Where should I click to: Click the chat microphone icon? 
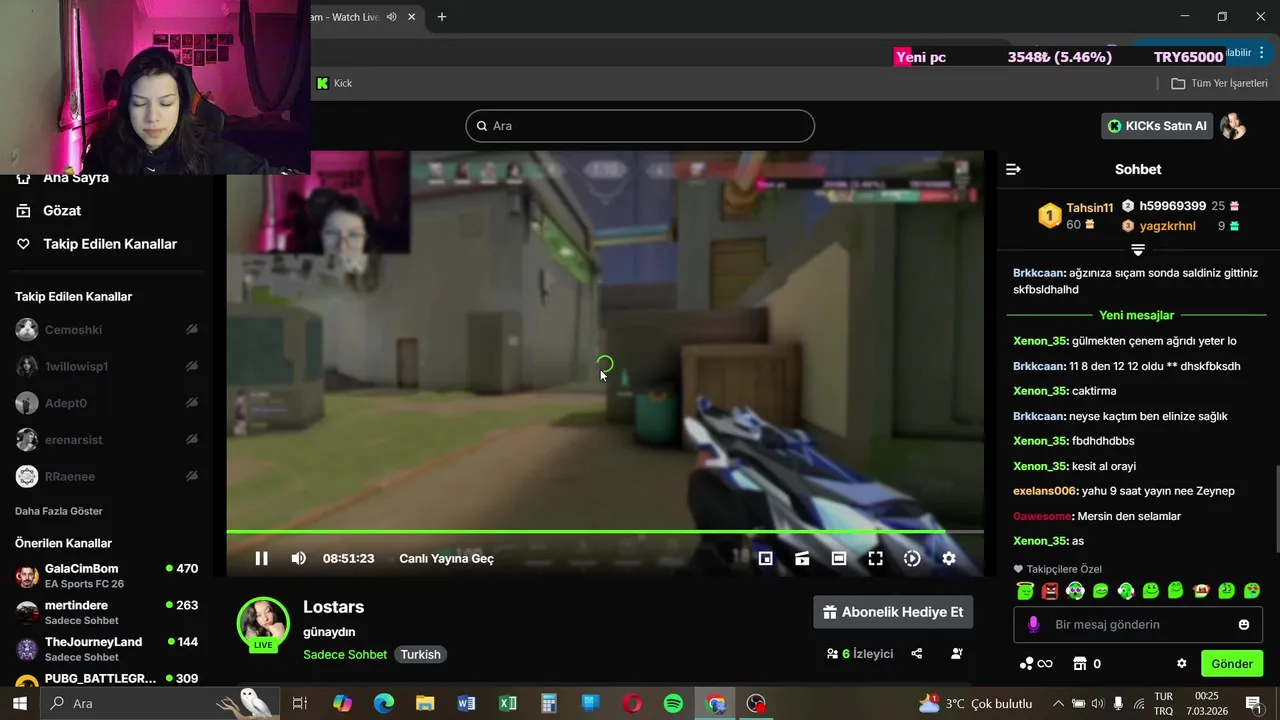tap(1034, 624)
